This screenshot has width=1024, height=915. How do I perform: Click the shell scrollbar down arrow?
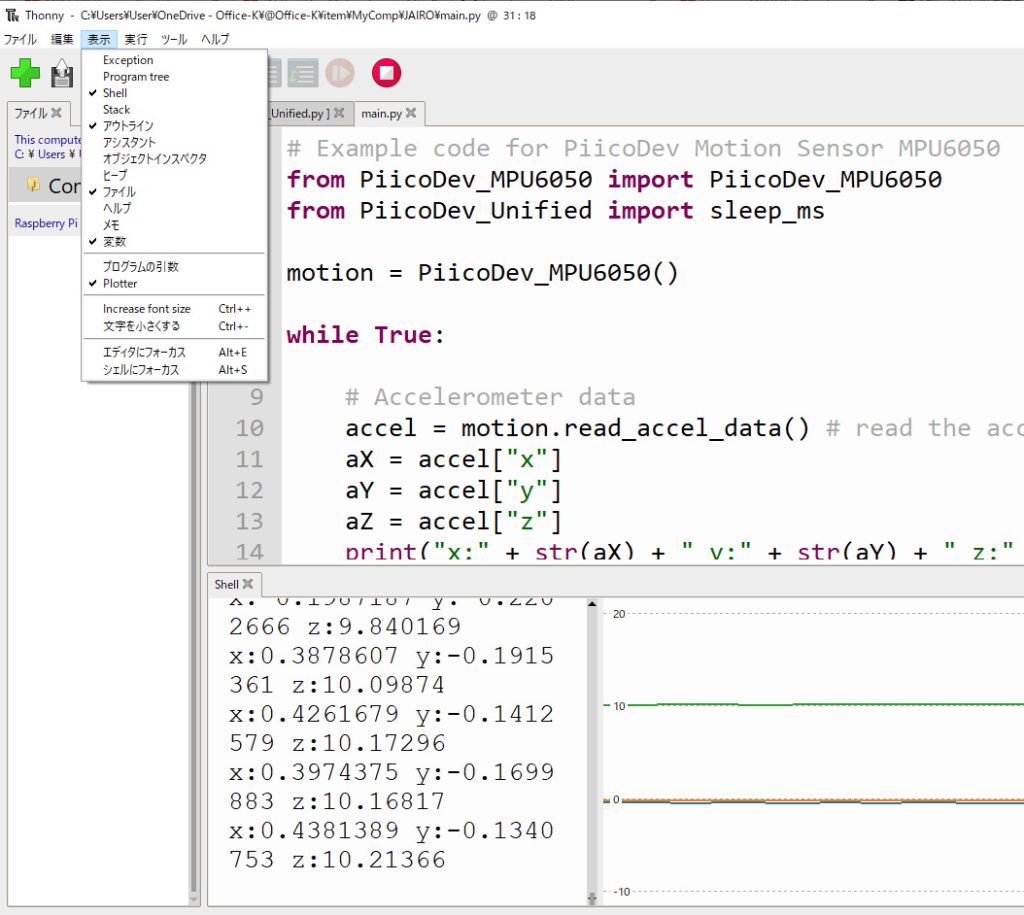pyautogui.click(x=592, y=899)
